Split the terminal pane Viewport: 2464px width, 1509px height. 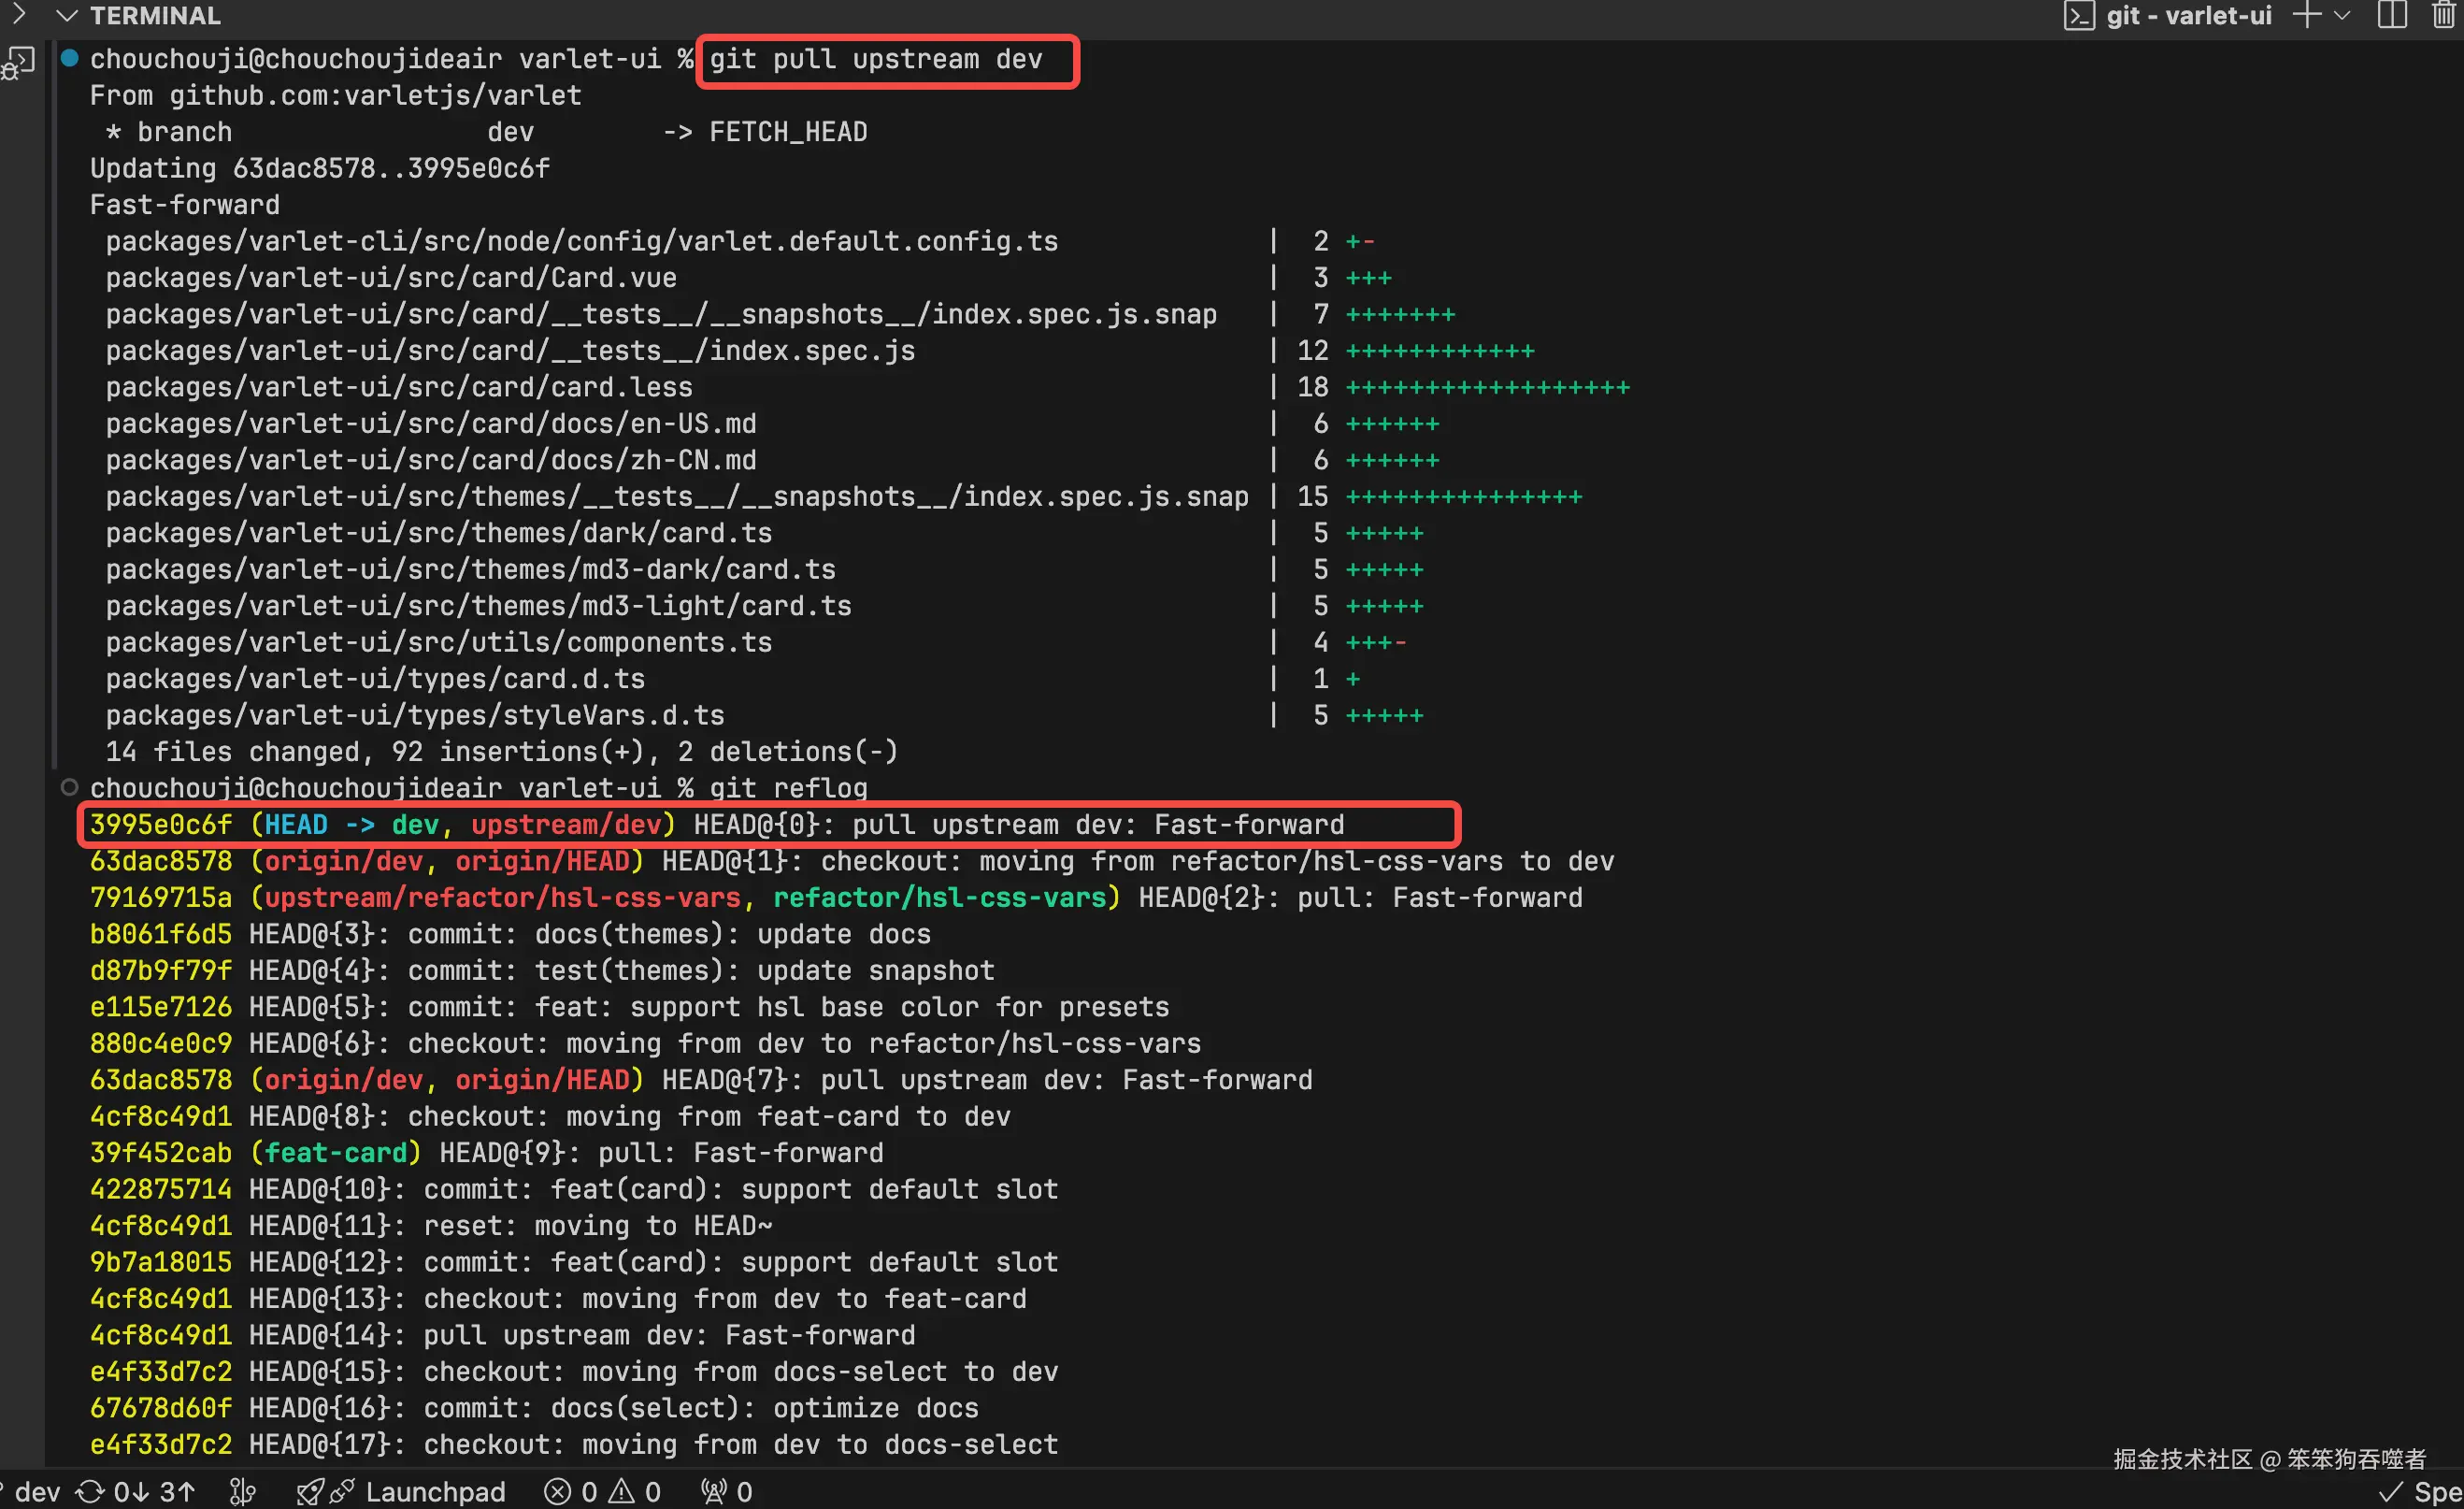click(2392, 15)
